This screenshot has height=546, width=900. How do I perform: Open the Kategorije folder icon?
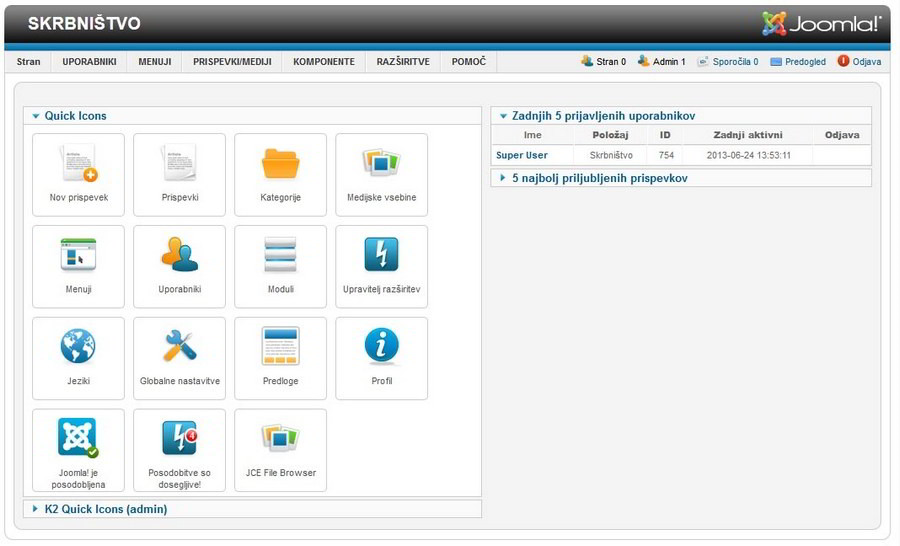point(280,174)
